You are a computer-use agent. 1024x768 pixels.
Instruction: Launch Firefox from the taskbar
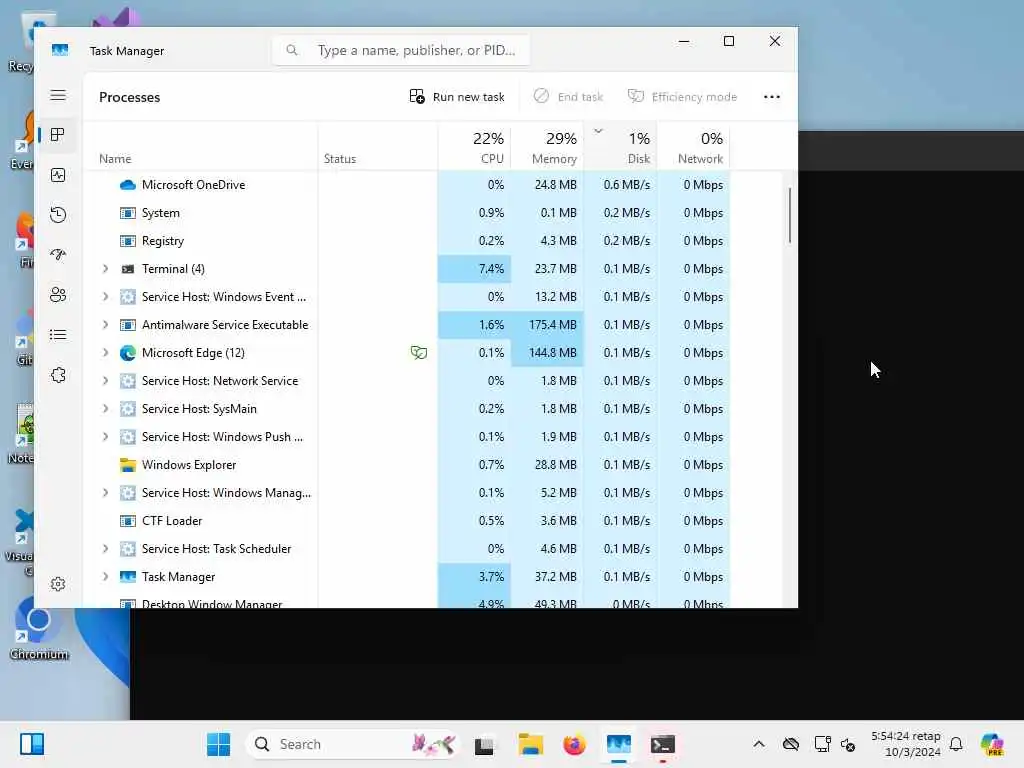pyautogui.click(x=574, y=744)
